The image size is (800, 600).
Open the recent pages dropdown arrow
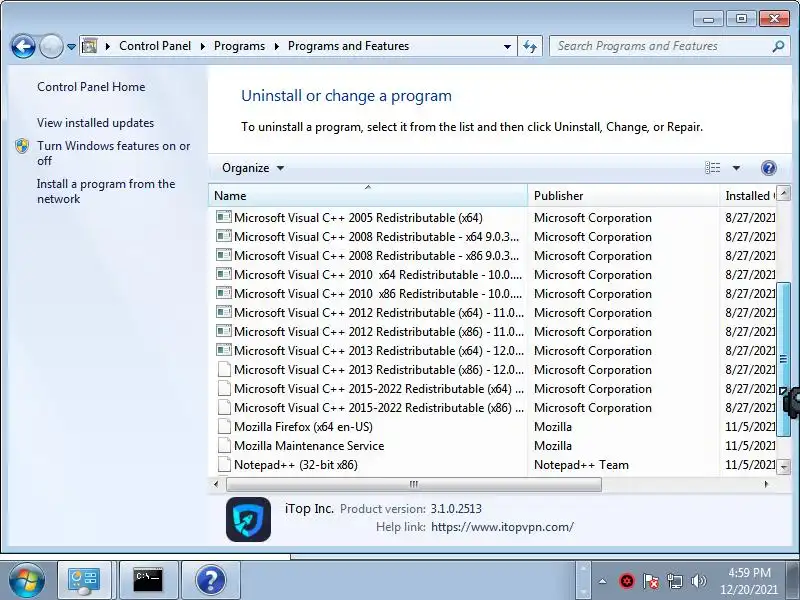tap(71, 47)
